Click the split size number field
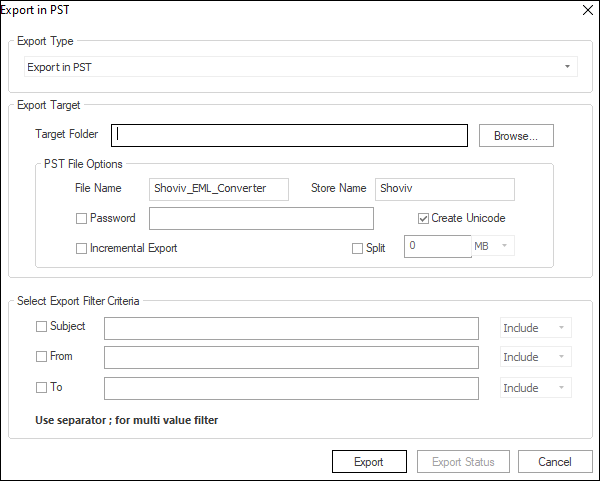This screenshot has width=600, height=481. pyautogui.click(x=438, y=246)
